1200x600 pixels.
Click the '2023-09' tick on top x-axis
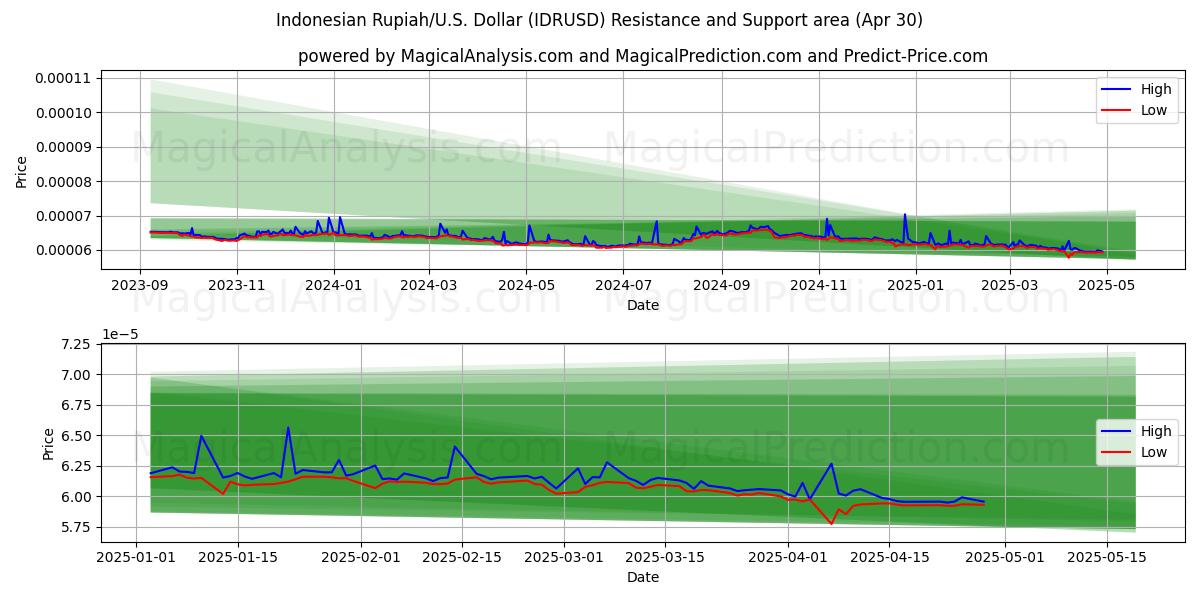[139, 285]
